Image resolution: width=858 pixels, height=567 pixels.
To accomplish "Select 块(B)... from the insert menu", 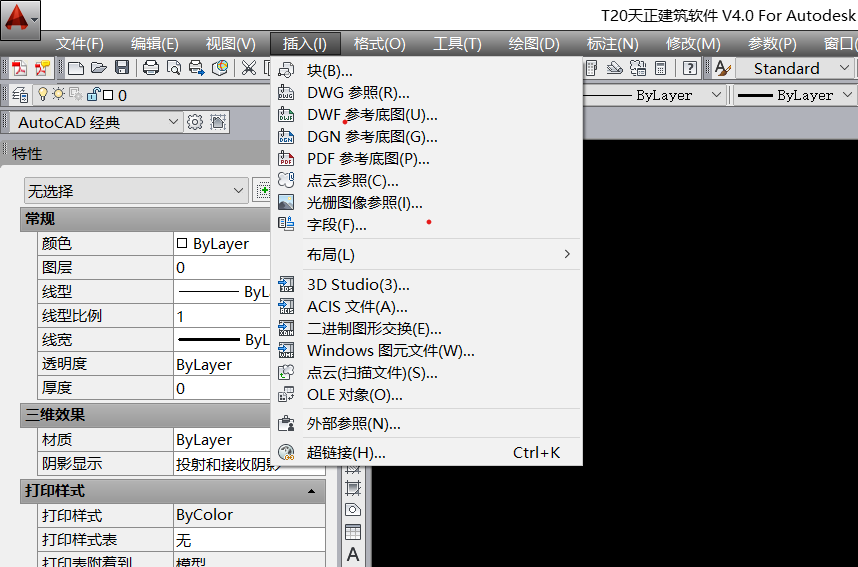I will click(x=427, y=71).
